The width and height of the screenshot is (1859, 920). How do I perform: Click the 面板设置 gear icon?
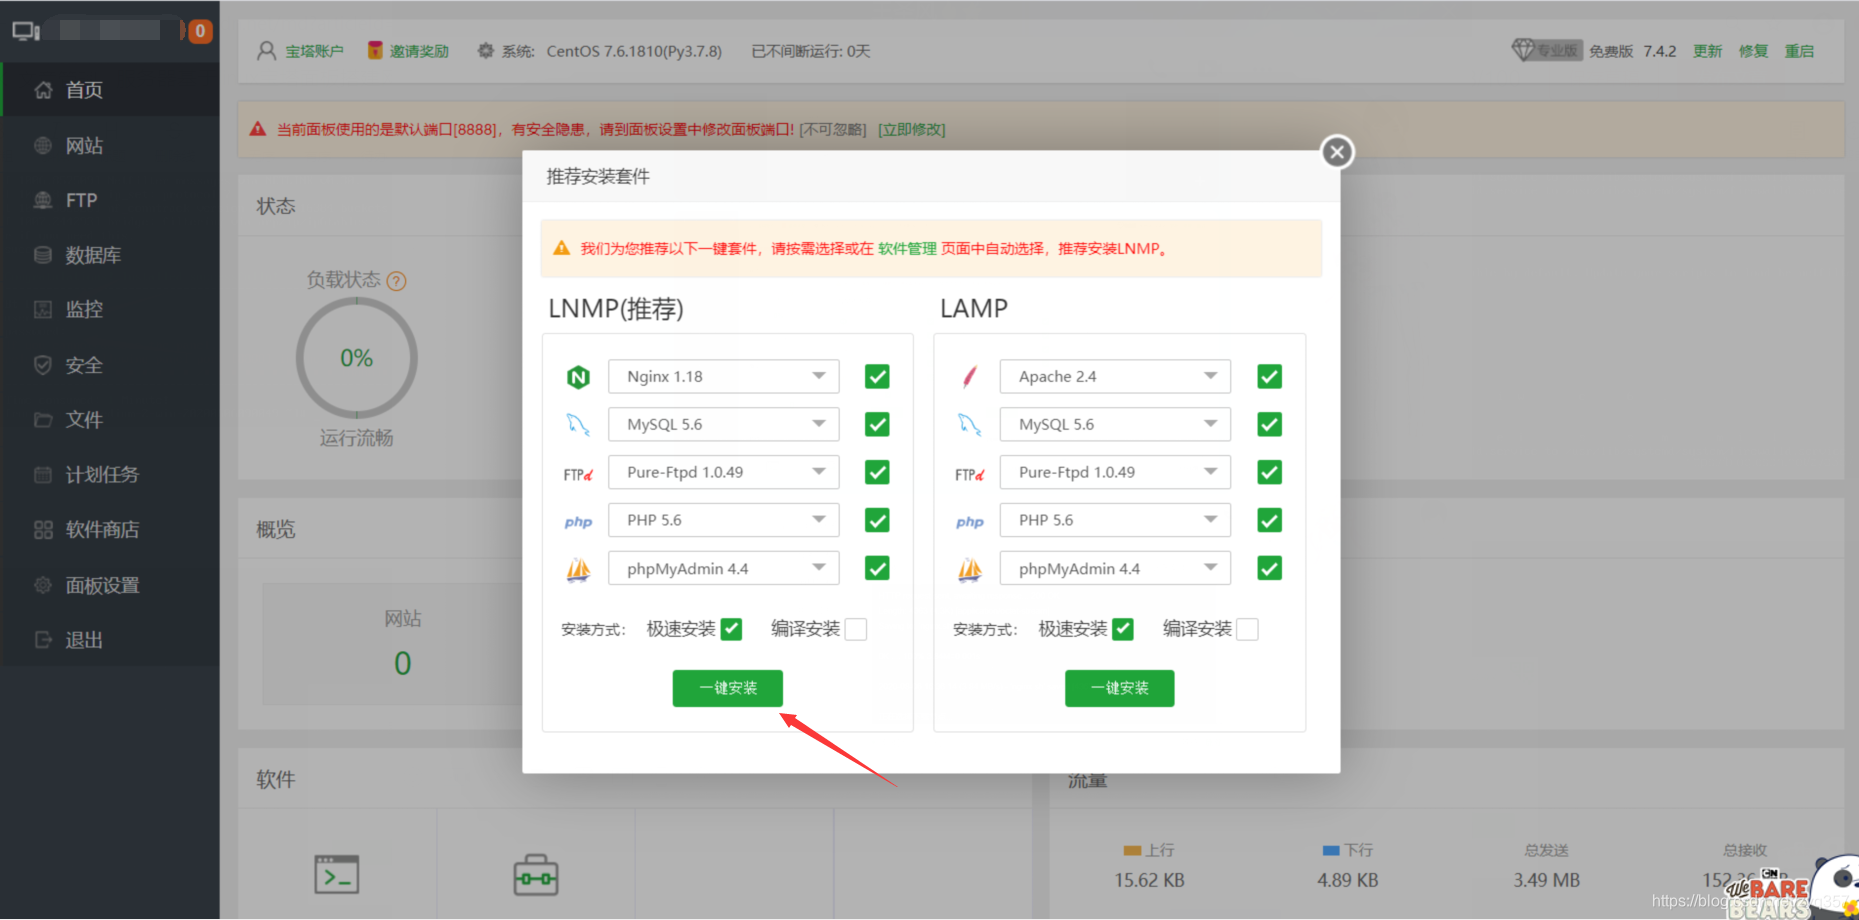(x=43, y=585)
